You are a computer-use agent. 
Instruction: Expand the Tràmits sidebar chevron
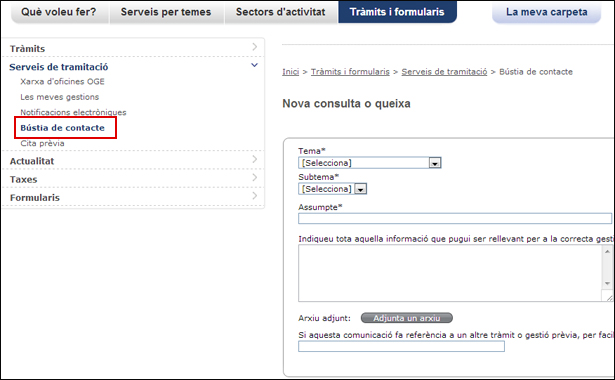tap(255, 47)
